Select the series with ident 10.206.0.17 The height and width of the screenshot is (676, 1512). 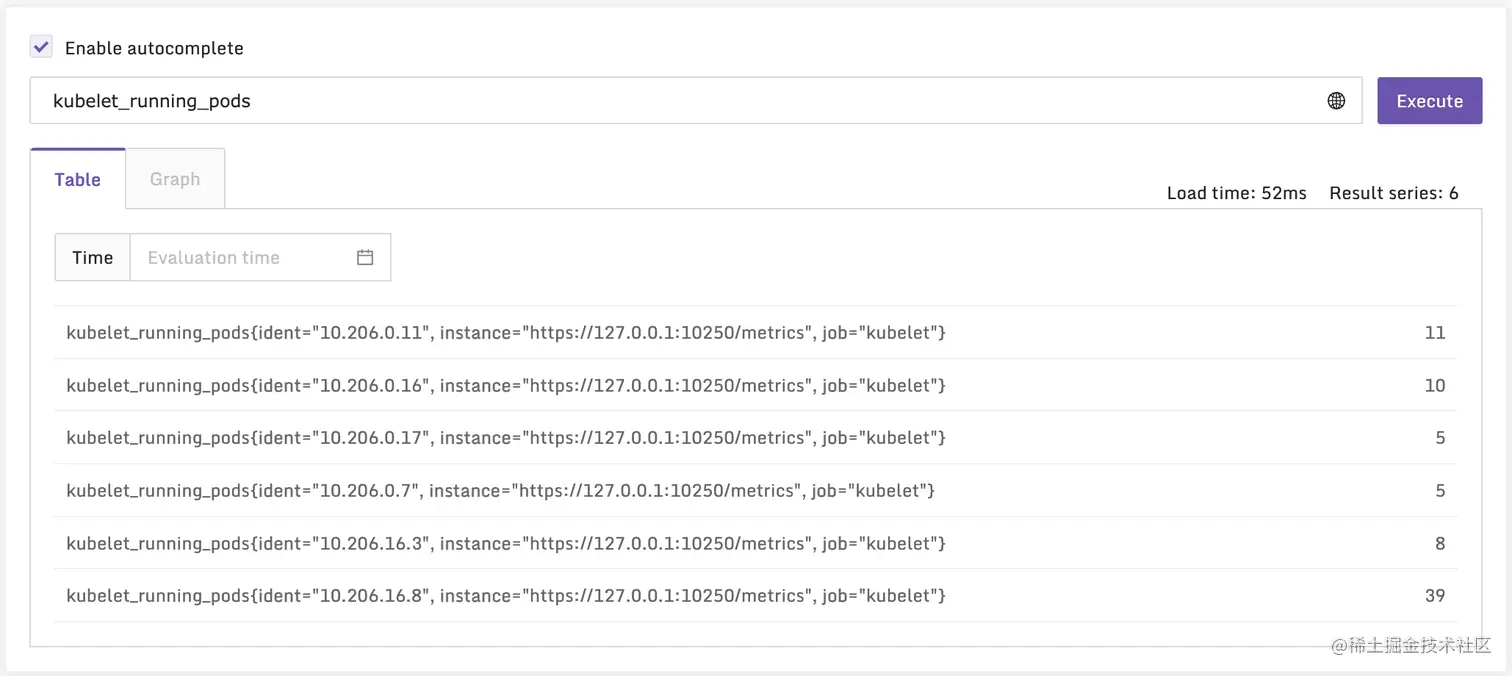506,438
